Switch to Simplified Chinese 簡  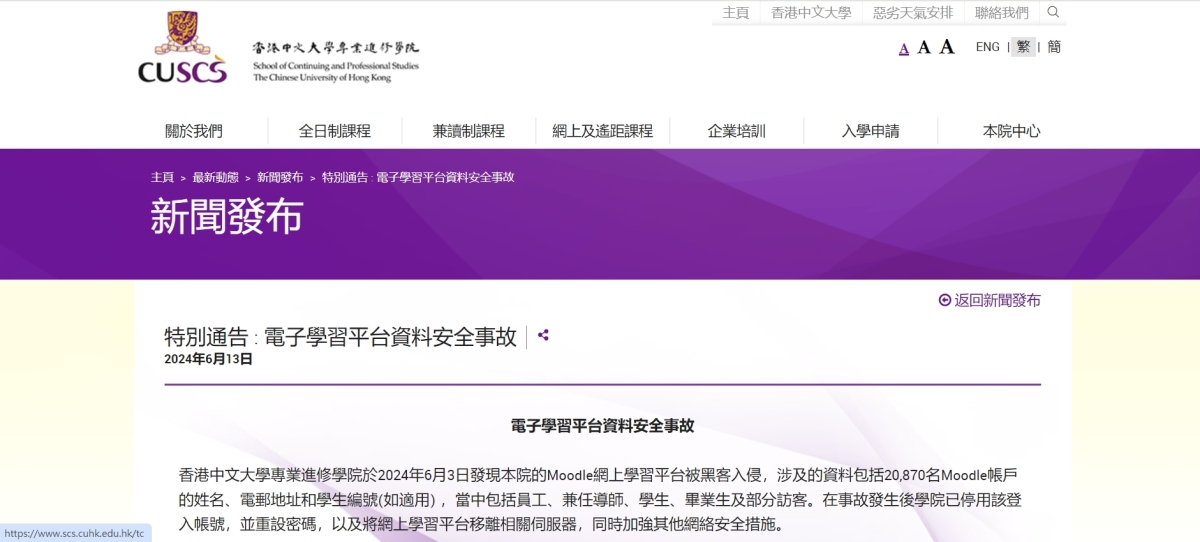1054,47
